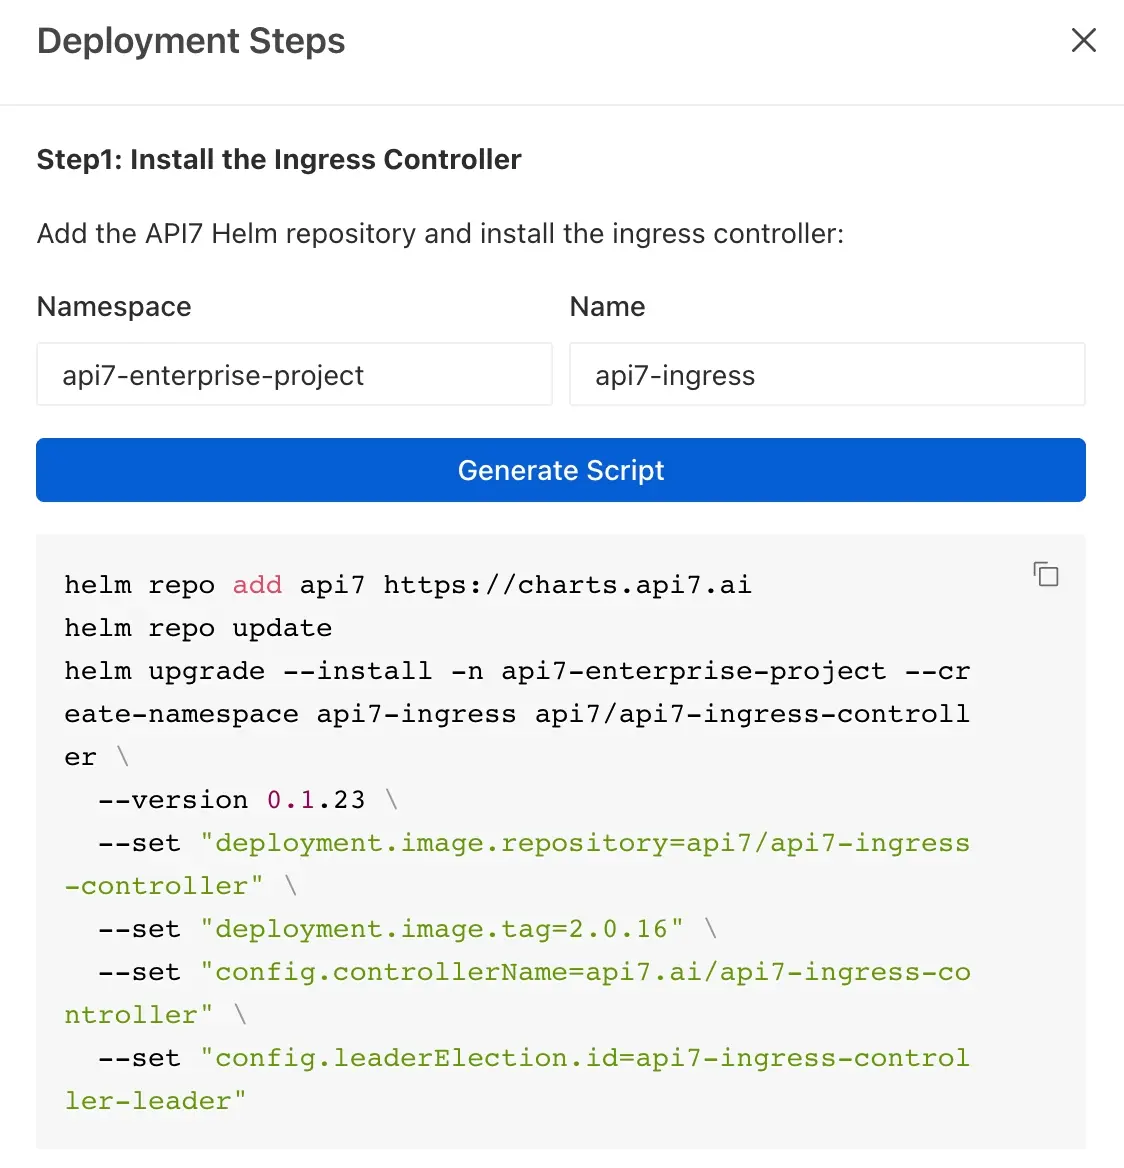This screenshot has height=1168, width=1124.
Task: Click the copy script icon
Action: [x=1046, y=575]
